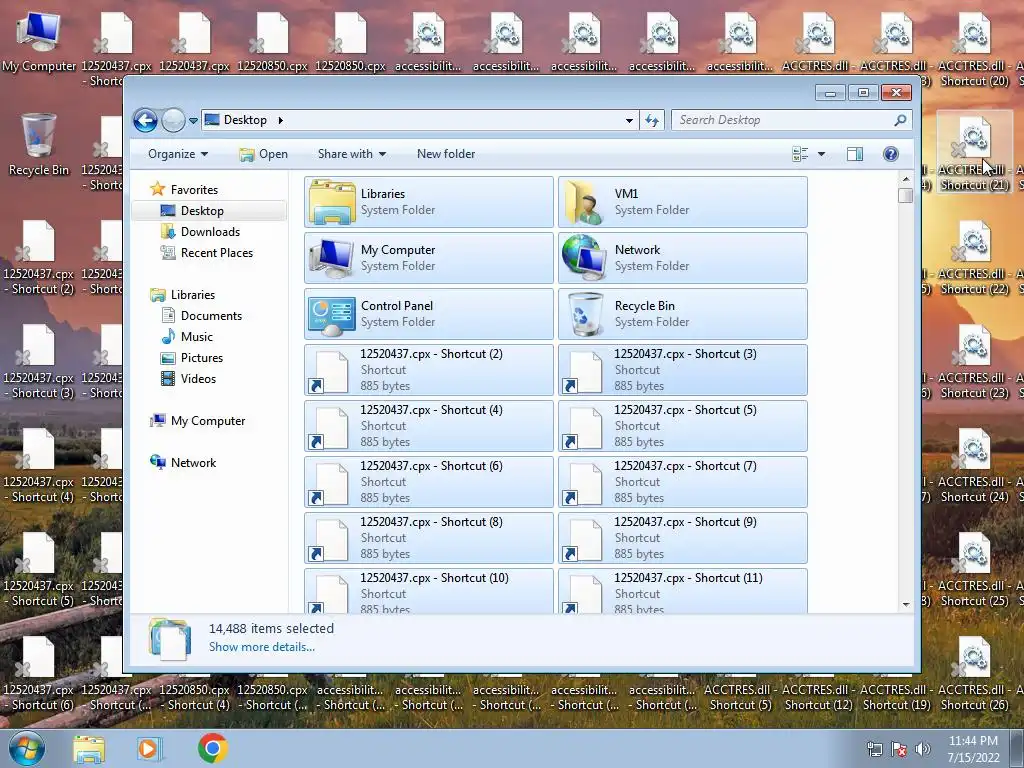Click the file list scrollbar thumb
1024x768 pixels.
[906, 195]
